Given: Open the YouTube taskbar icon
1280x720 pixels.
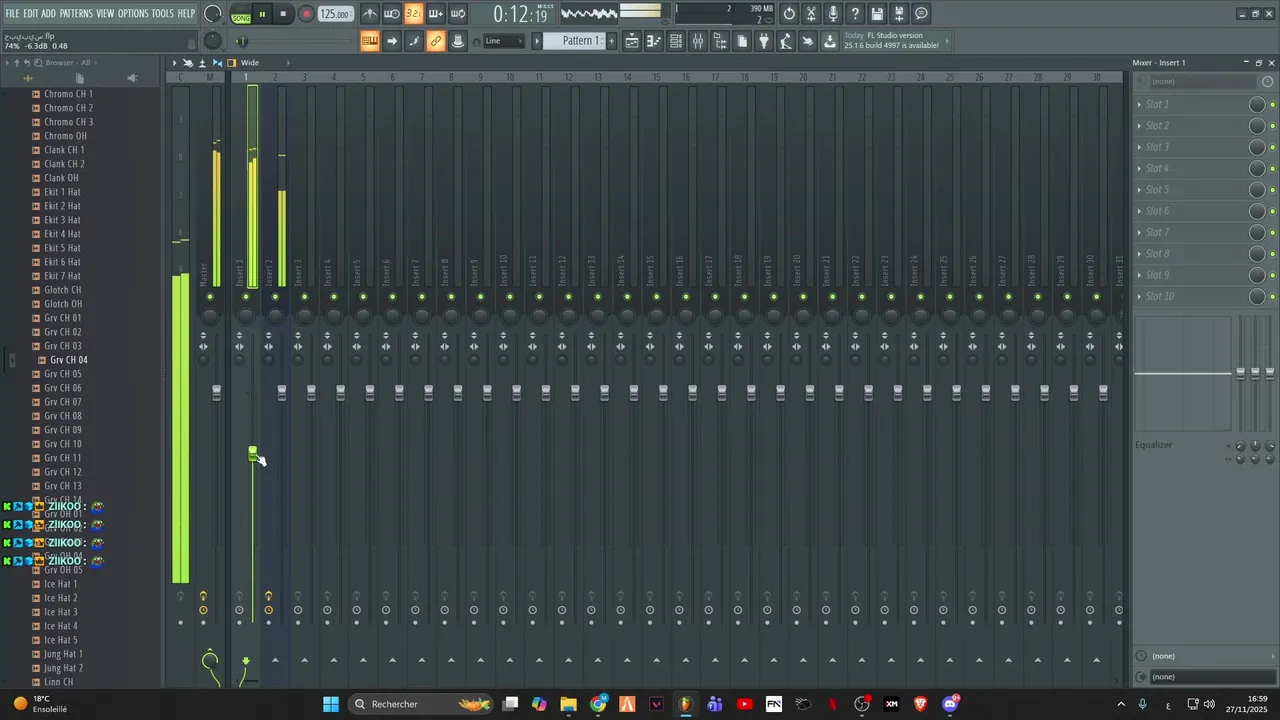Looking at the screenshot, I should (744, 704).
